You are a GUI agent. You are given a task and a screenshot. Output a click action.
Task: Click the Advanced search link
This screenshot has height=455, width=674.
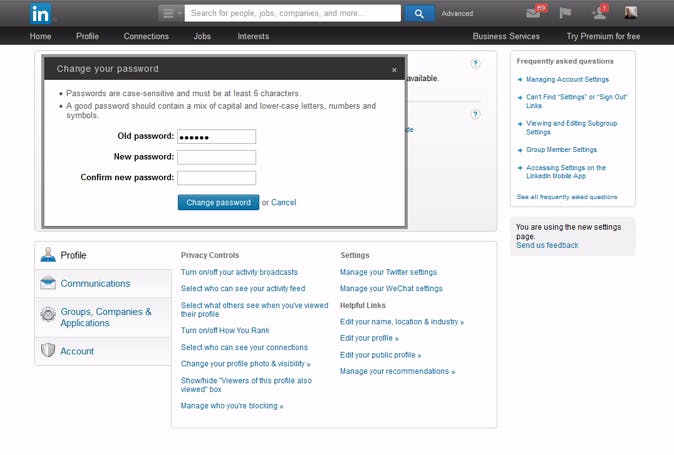coord(457,14)
